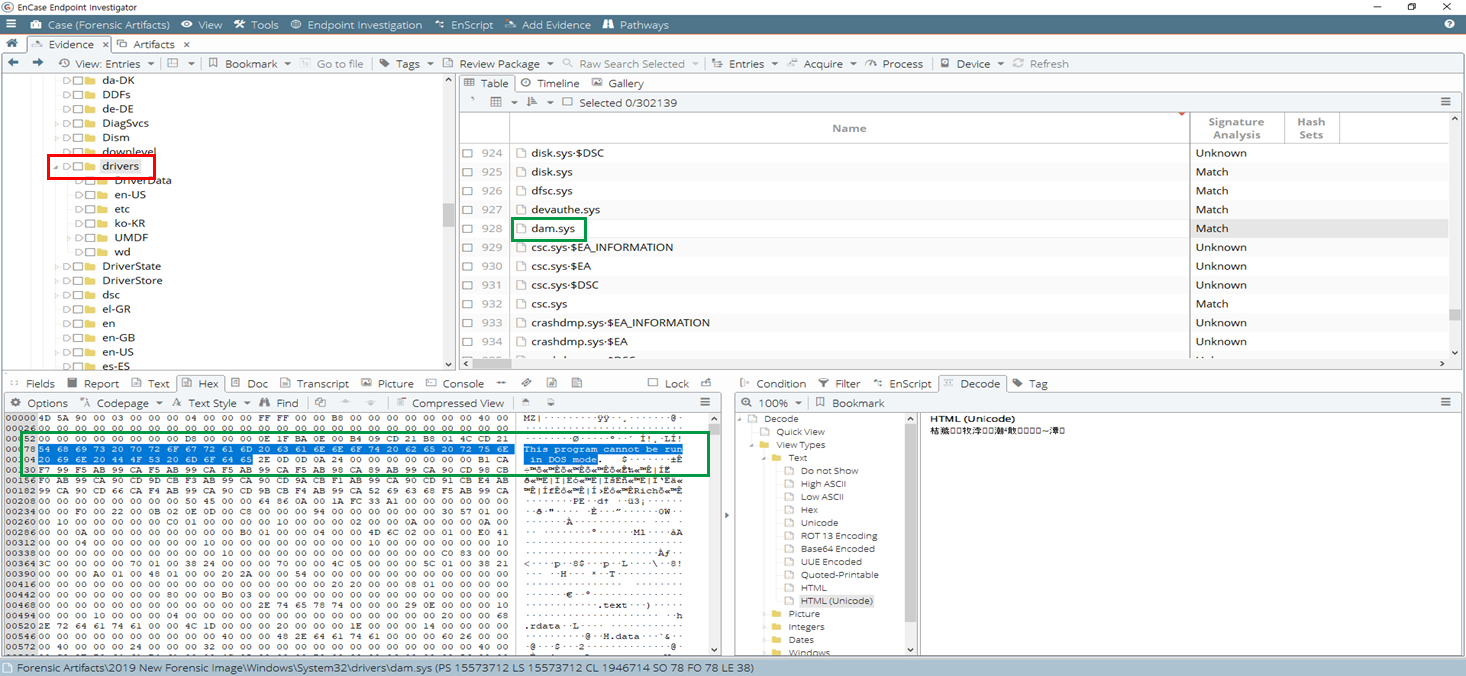Image resolution: width=1466 pixels, height=676 pixels.
Task: Switch to the Timeline view tab
Action: [x=550, y=83]
